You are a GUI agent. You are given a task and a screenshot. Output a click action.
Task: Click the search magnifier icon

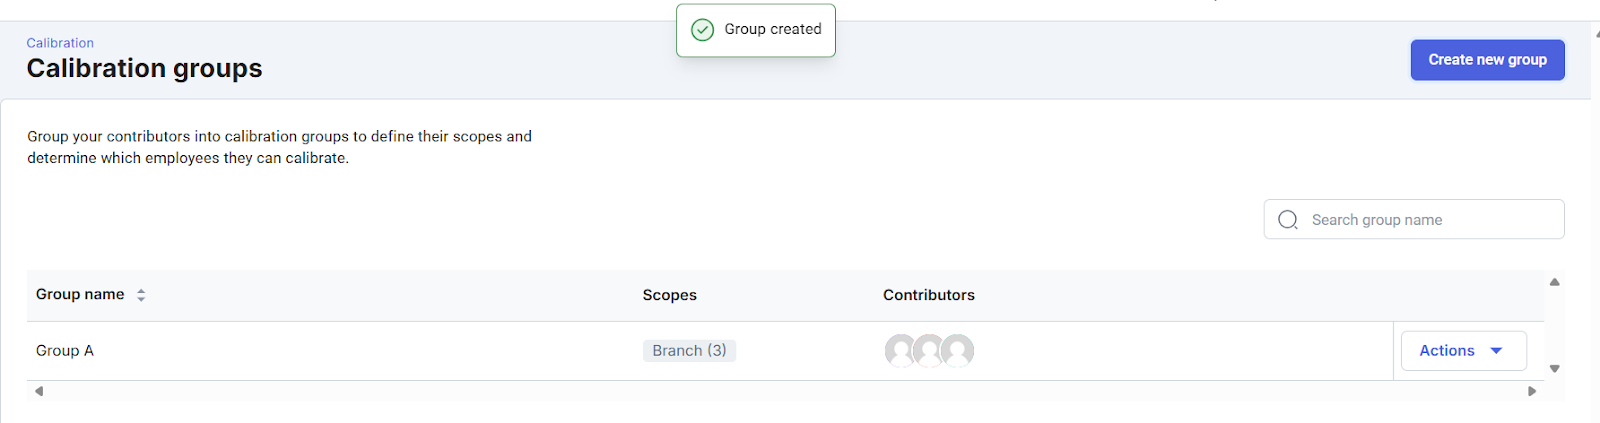1288,220
